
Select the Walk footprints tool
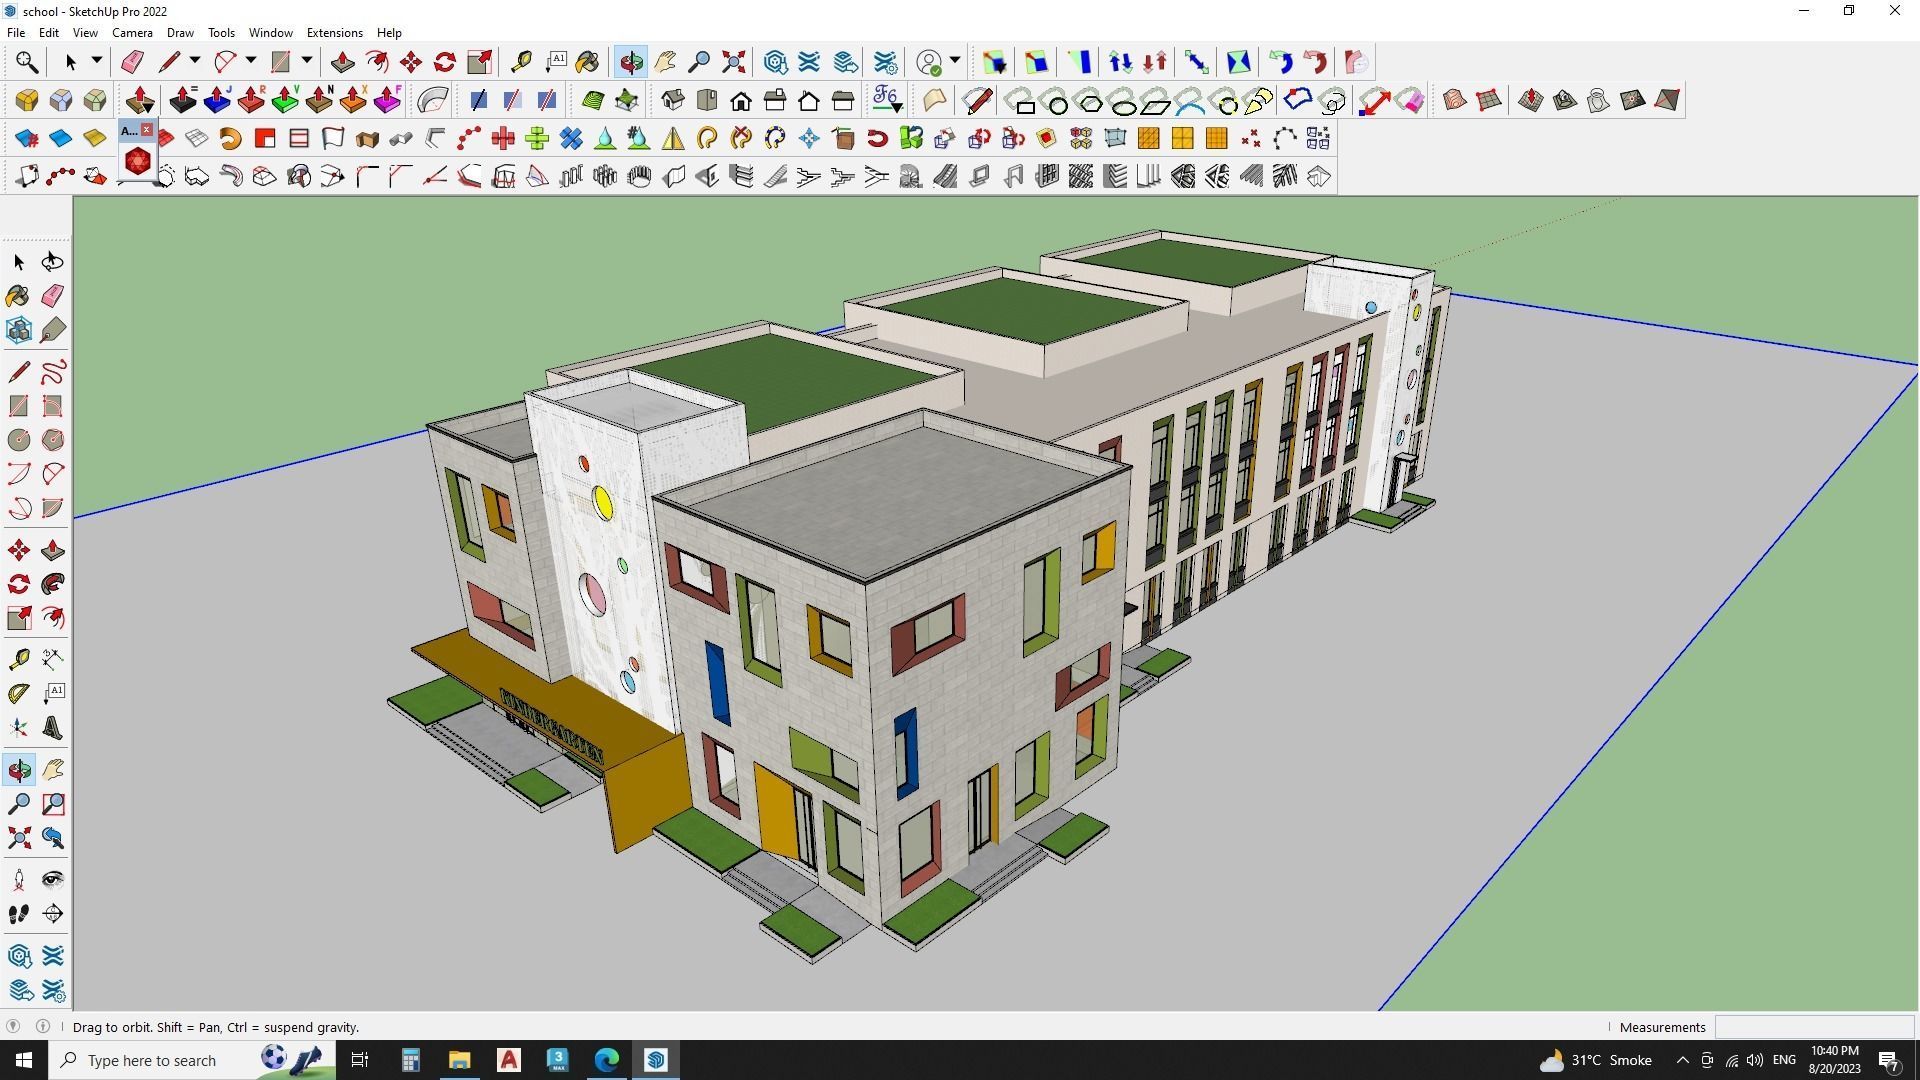[19, 914]
